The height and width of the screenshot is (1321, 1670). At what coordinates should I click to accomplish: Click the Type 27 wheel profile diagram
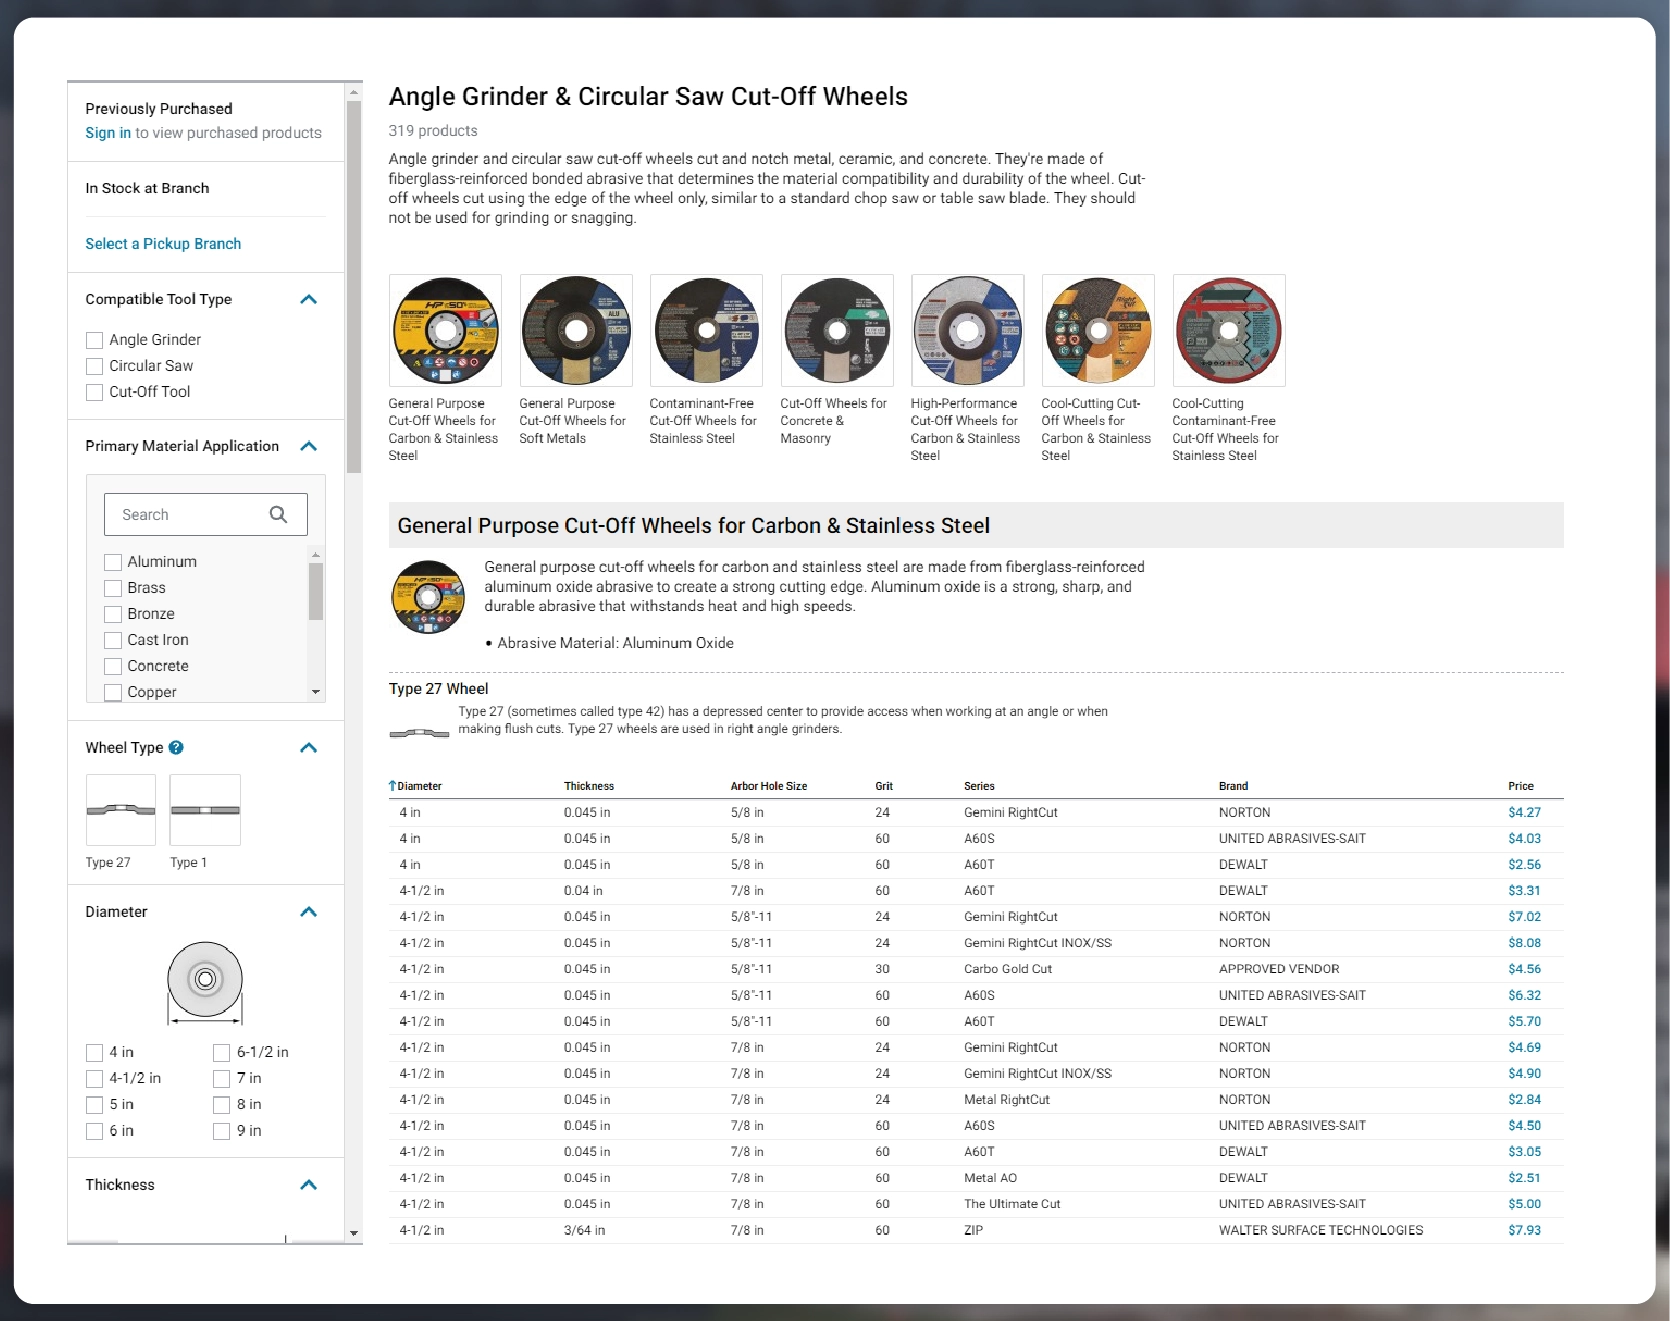420,733
